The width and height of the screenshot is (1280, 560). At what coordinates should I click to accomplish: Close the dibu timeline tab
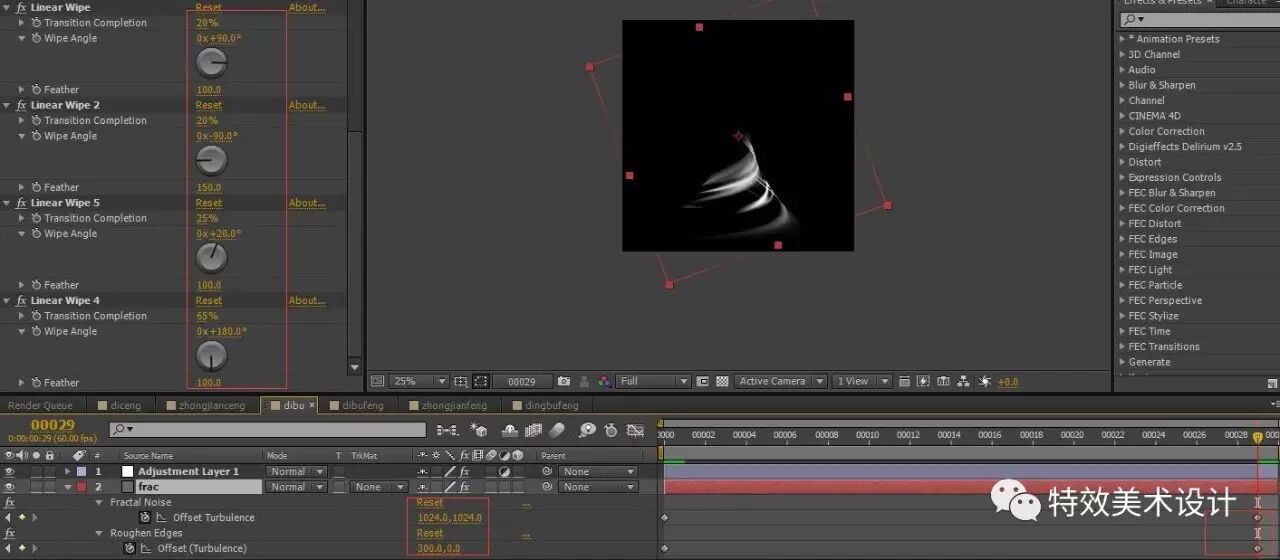(312, 405)
